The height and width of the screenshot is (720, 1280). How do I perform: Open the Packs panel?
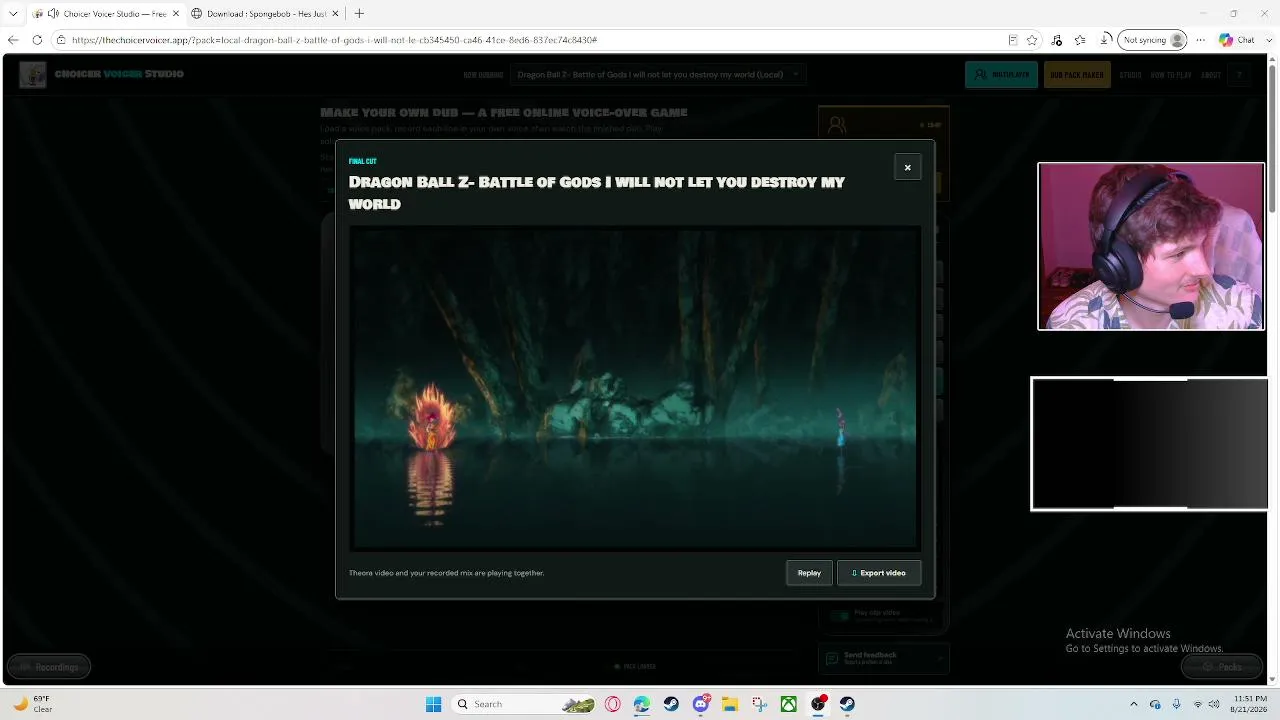[x=1222, y=667]
